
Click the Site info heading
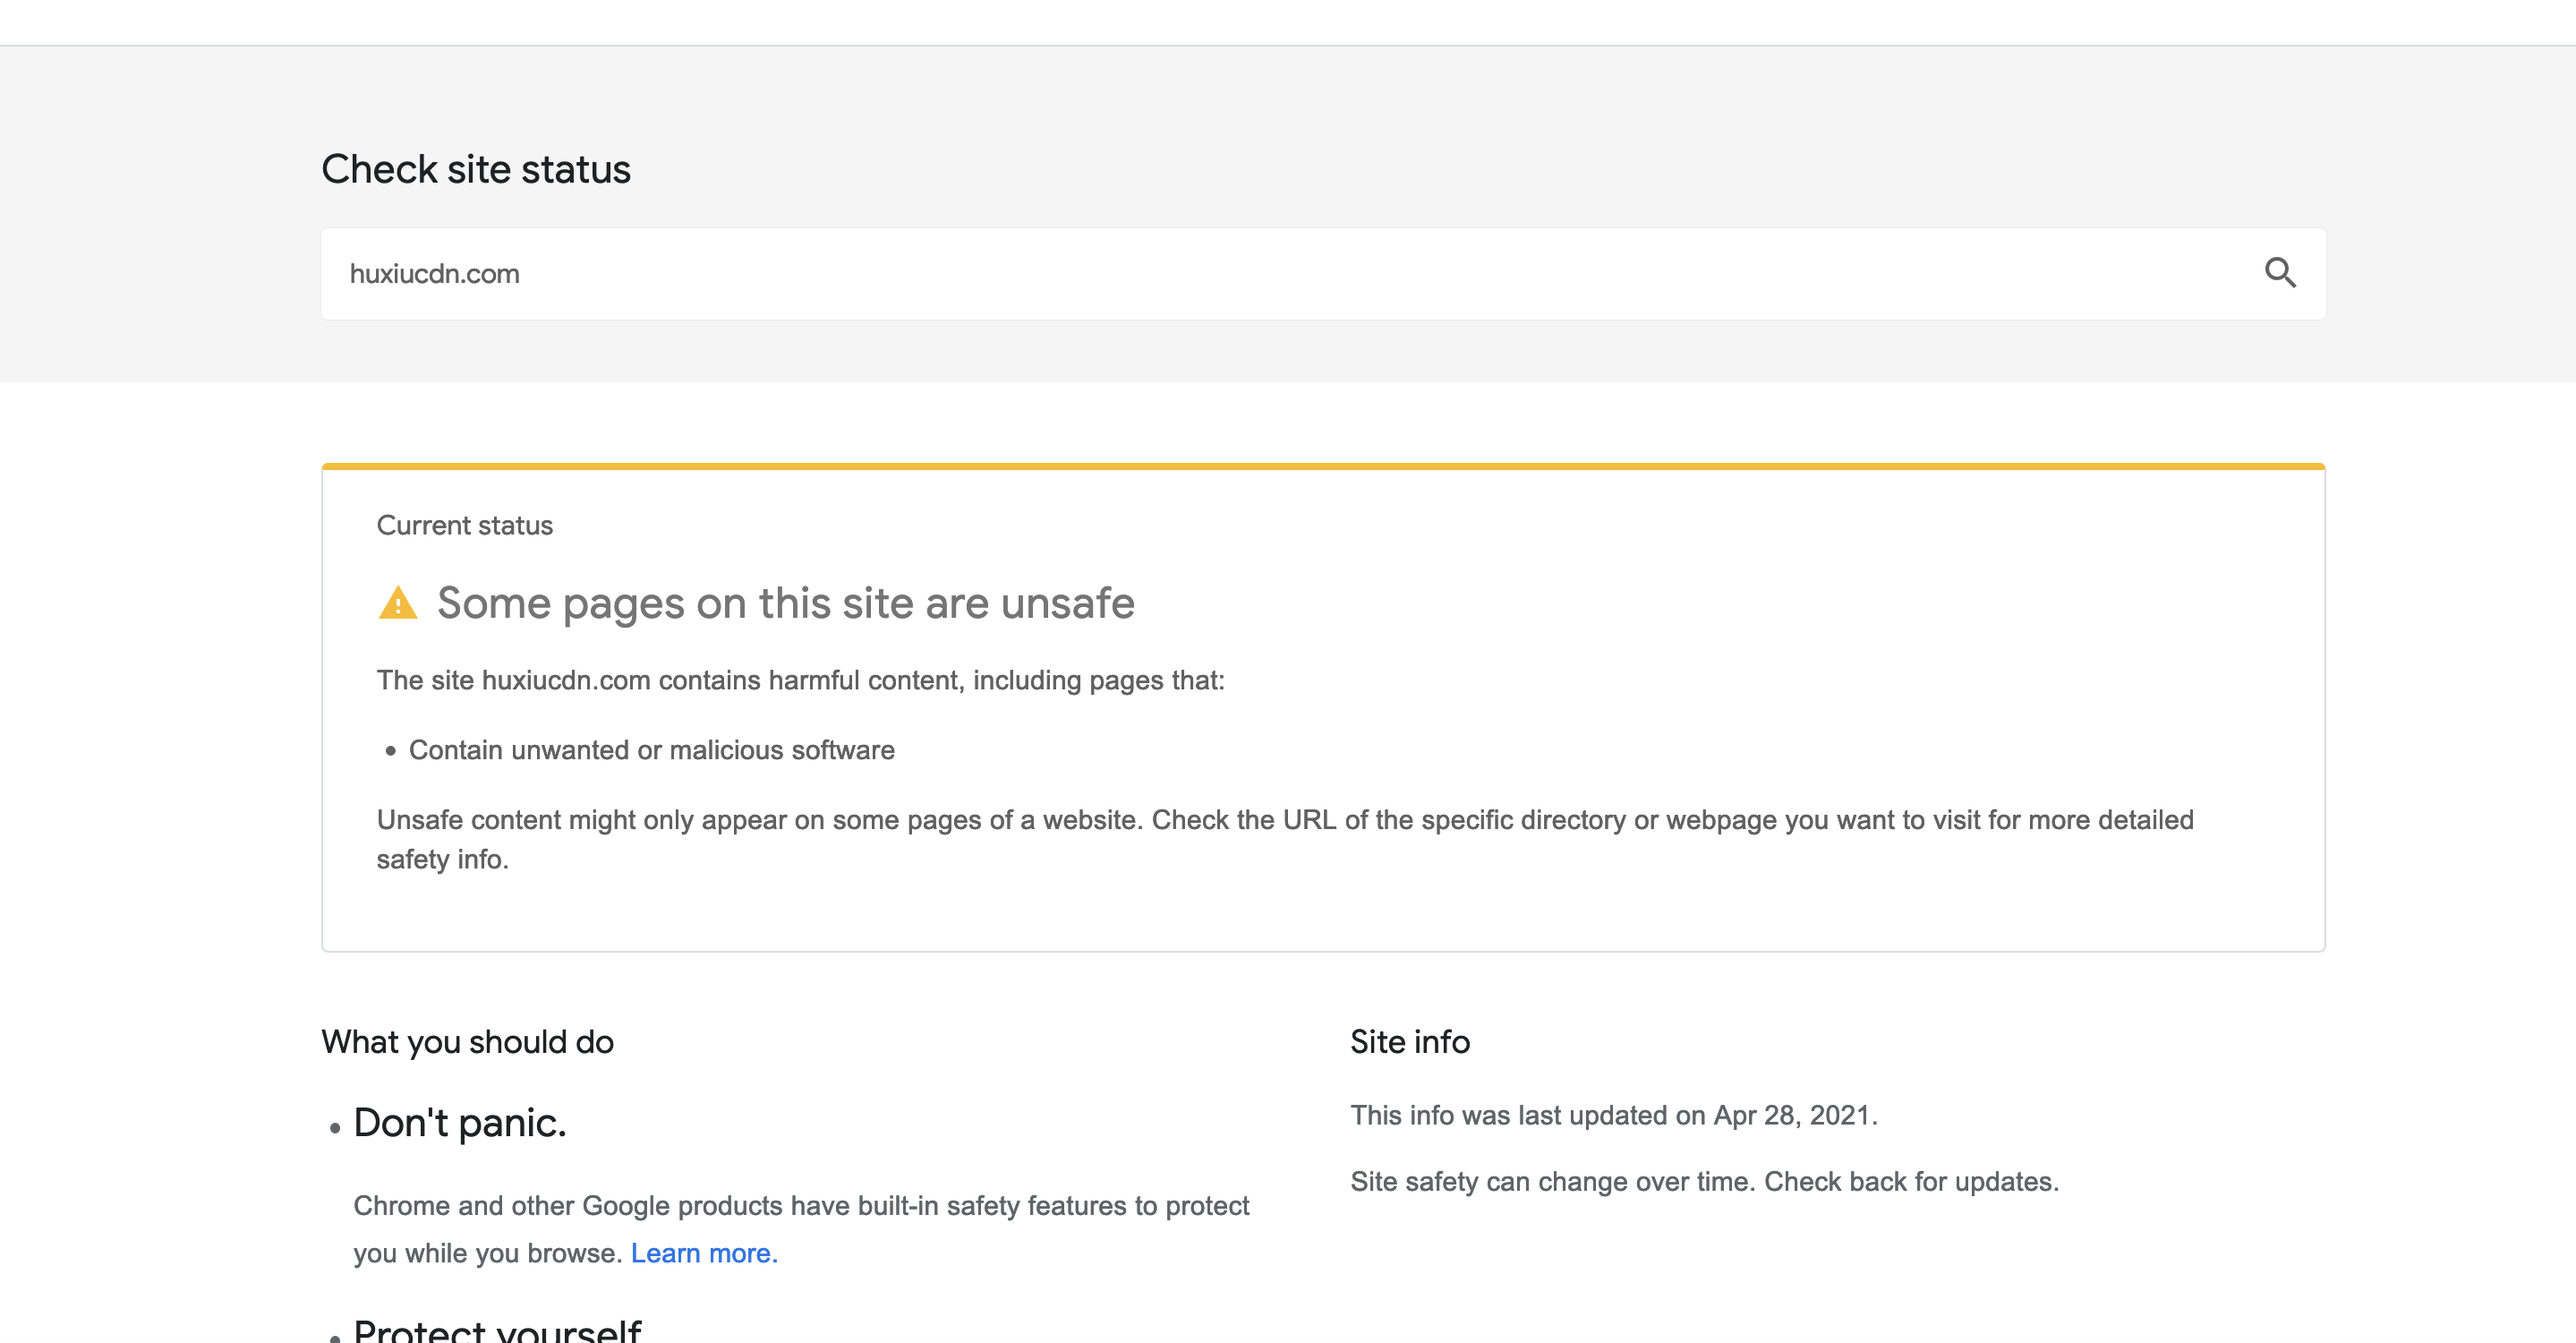click(x=1410, y=1041)
